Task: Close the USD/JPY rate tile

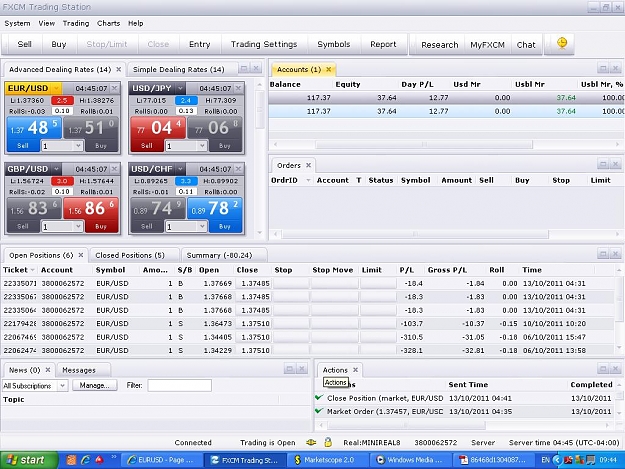Action: (x=238, y=88)
